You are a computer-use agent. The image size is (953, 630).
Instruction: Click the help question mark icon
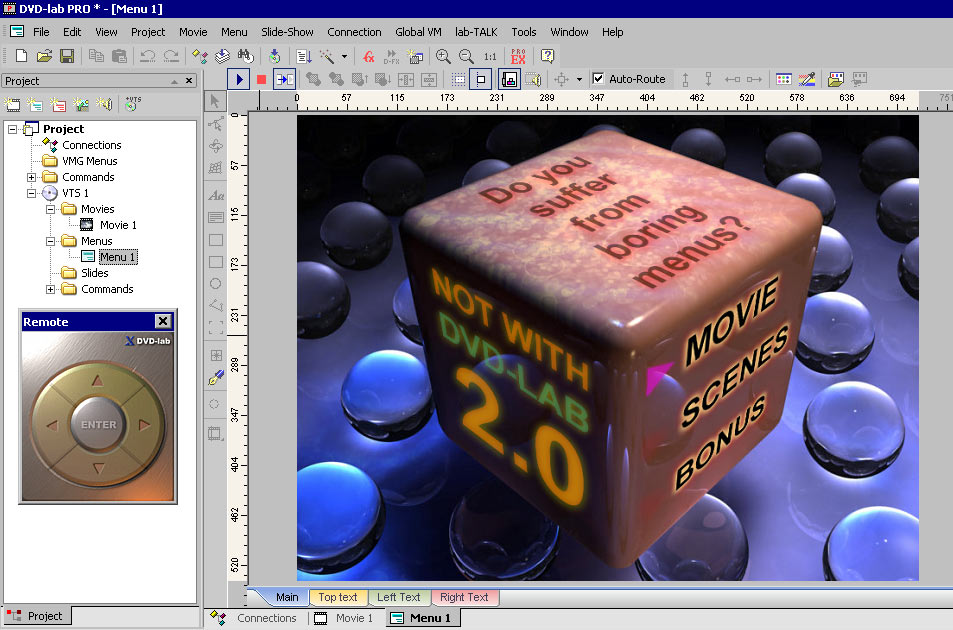547,56
